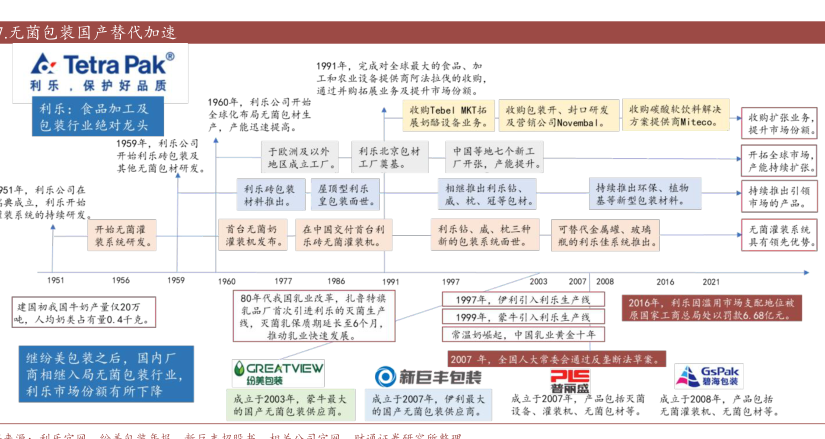Click box '利乐钻、威、枕三种新的包装系统面世'
Screen dimensions: 825x439
(x=485, y=235)
